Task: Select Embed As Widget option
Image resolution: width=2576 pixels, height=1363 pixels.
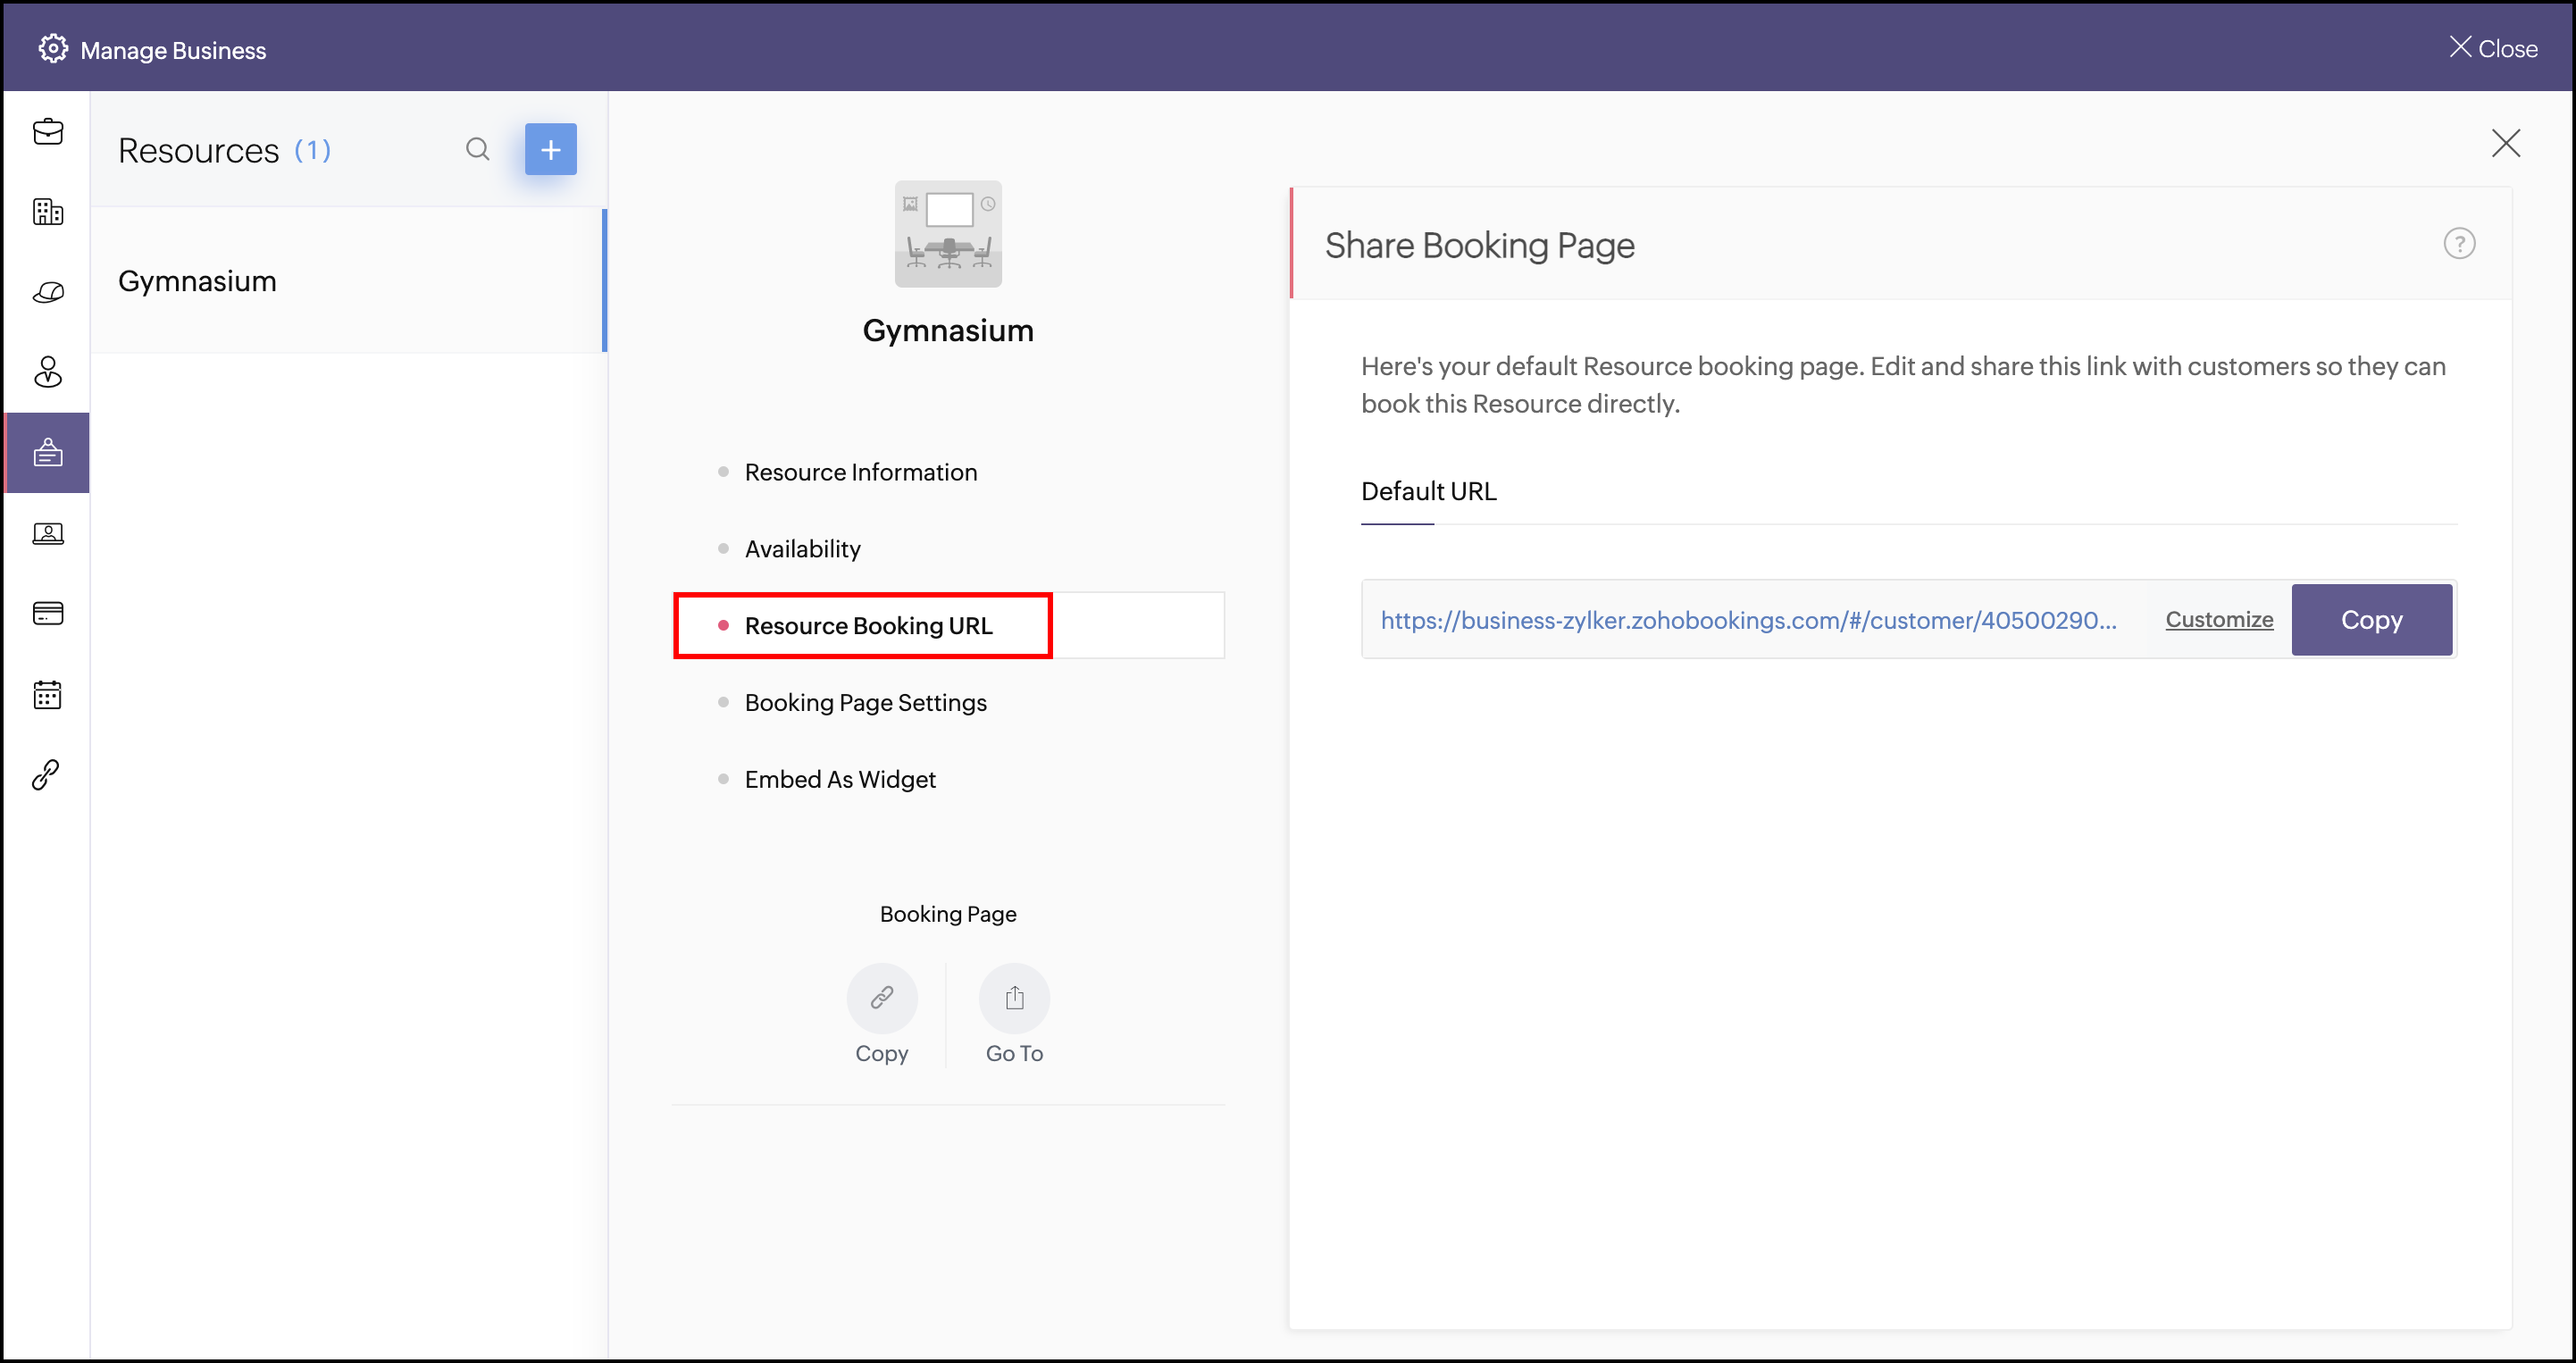Action: pyautogui.click(x=839, y=779)
